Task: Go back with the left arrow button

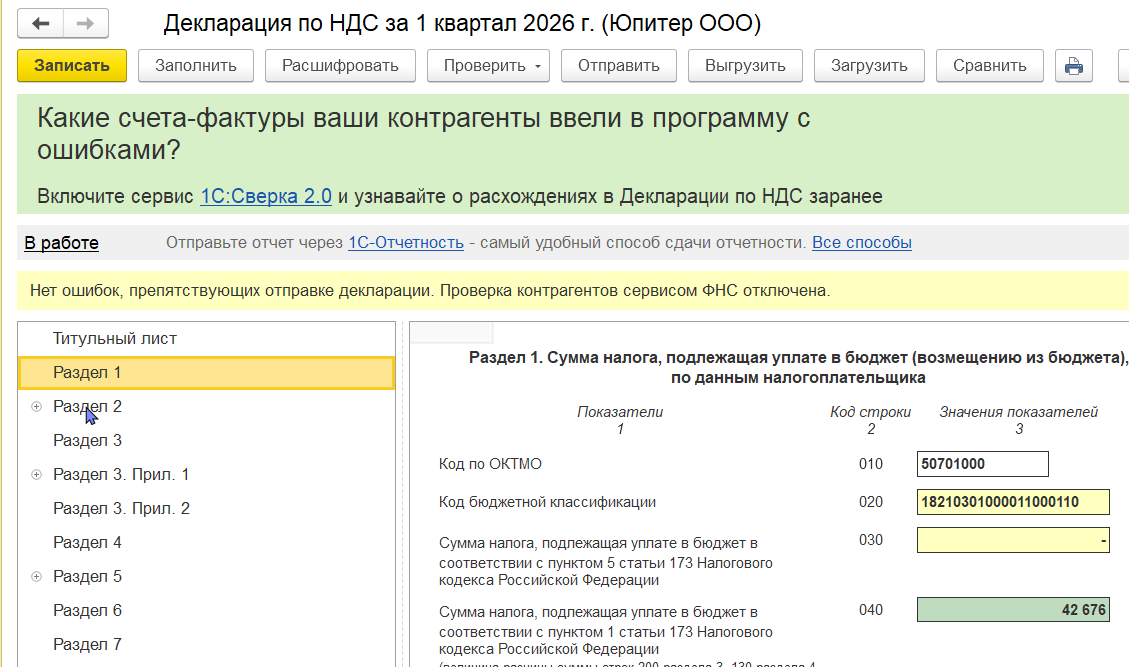Action: click(x=41, y=24)
